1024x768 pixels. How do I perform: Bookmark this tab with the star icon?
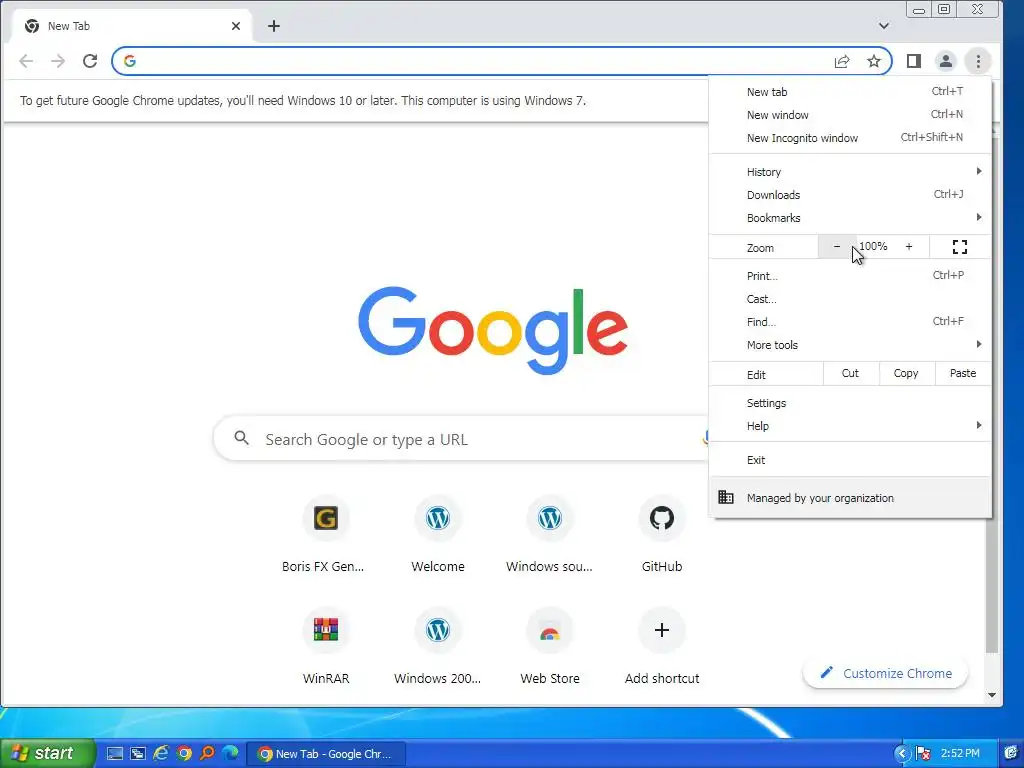tap(874, 61)
